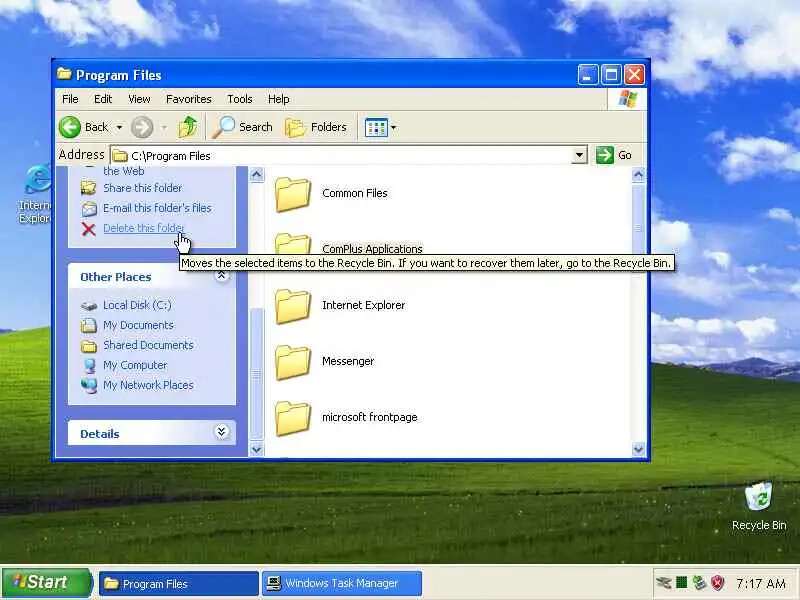The height and width of the screenshot is (600, 800).
Task: Expand the Address bar dropdown list
Action: (579, 155)
